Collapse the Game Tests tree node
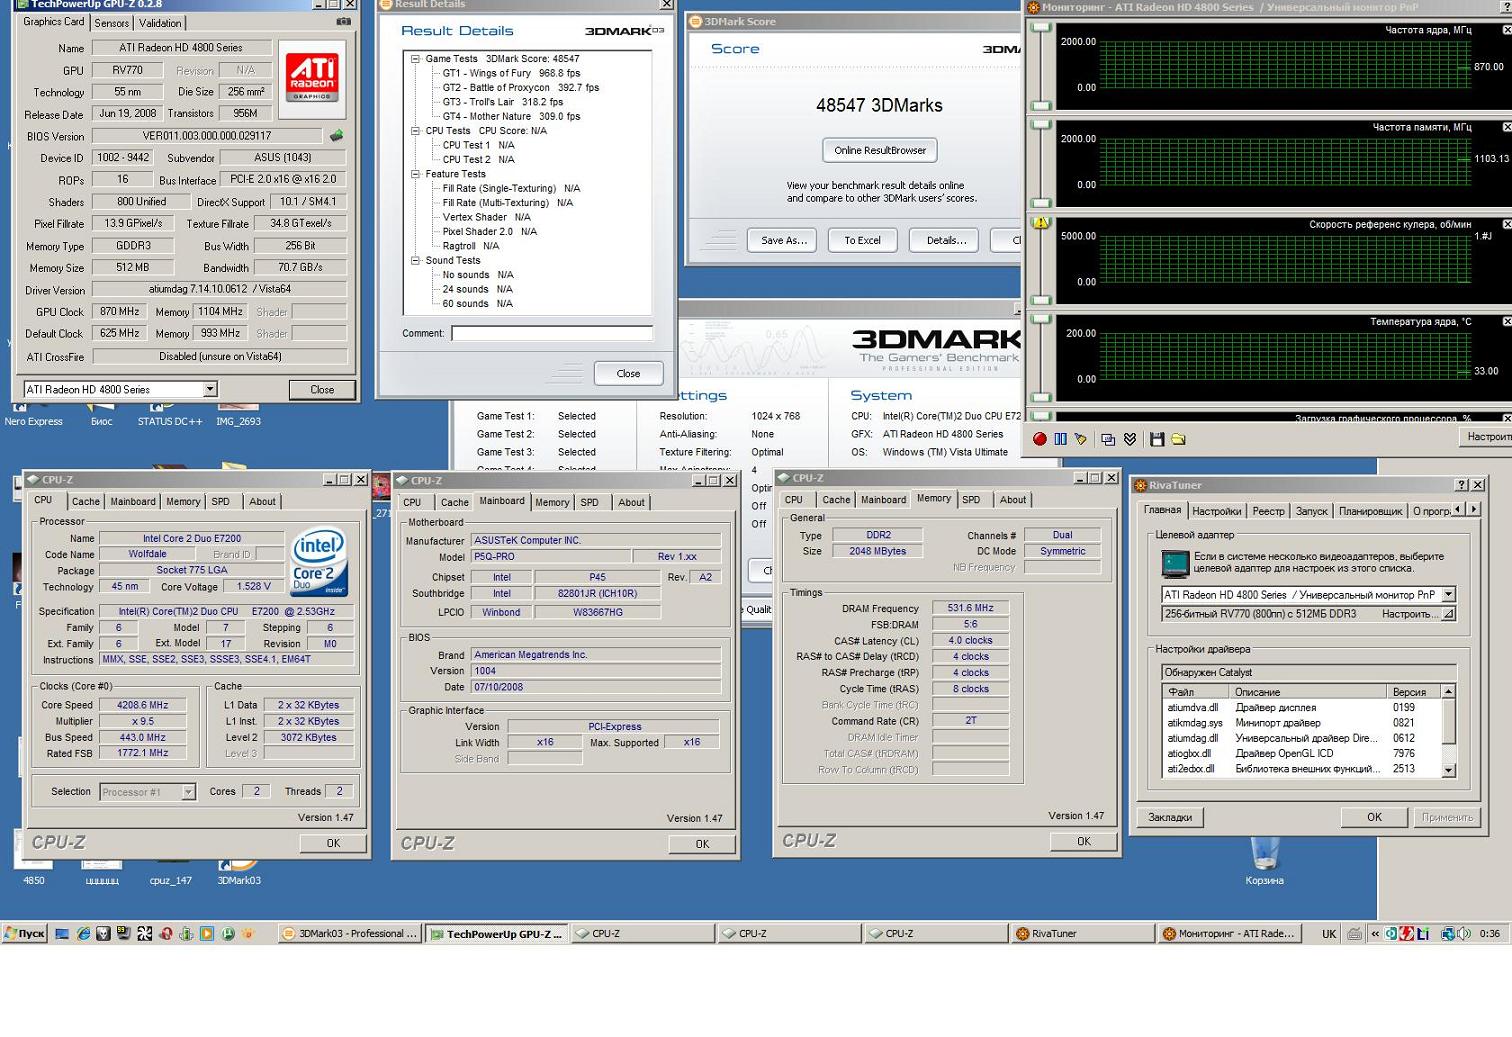The image size is (1512, 1037). (415, 59)
